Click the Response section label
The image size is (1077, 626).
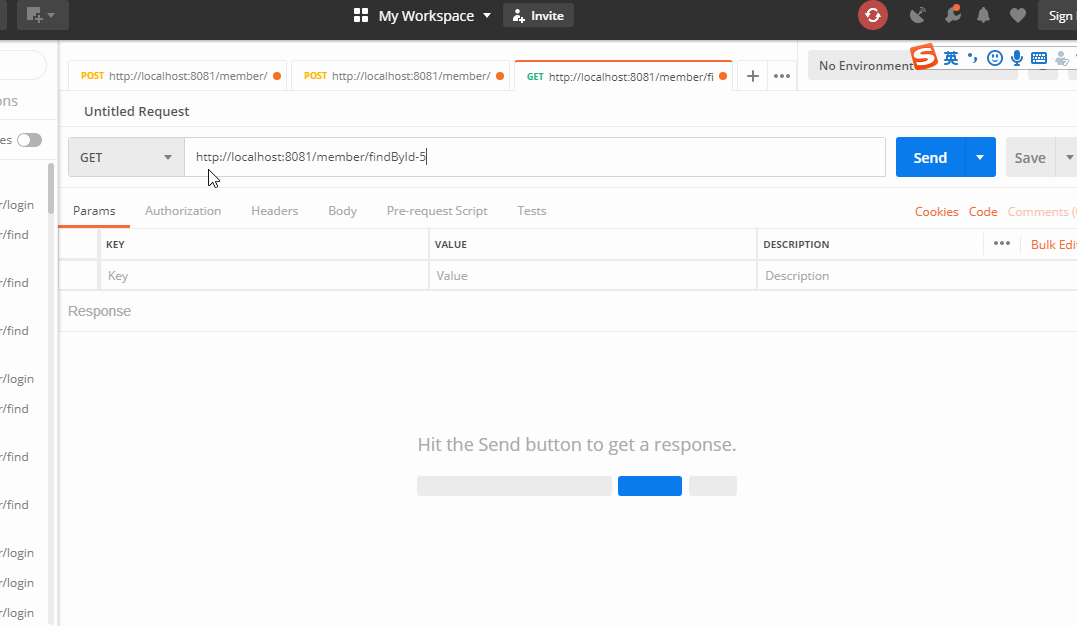pyautogui.click(x=100, y=311)
